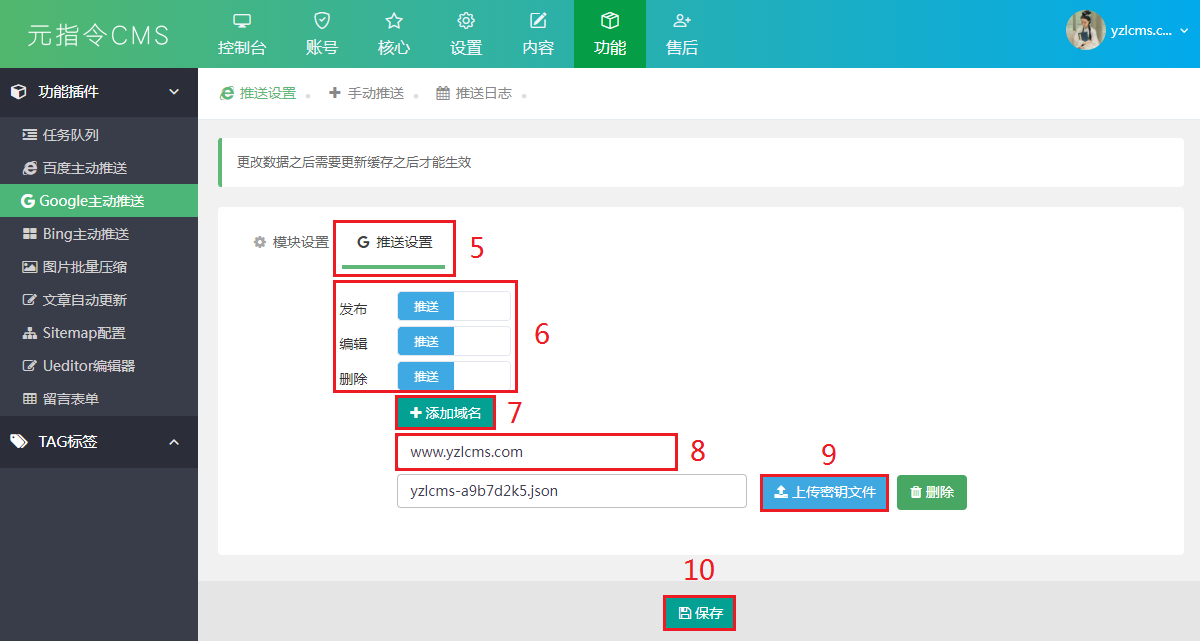Open the 内容 edit icon
The image size is (1200, 641).
[x=538, y=21]
